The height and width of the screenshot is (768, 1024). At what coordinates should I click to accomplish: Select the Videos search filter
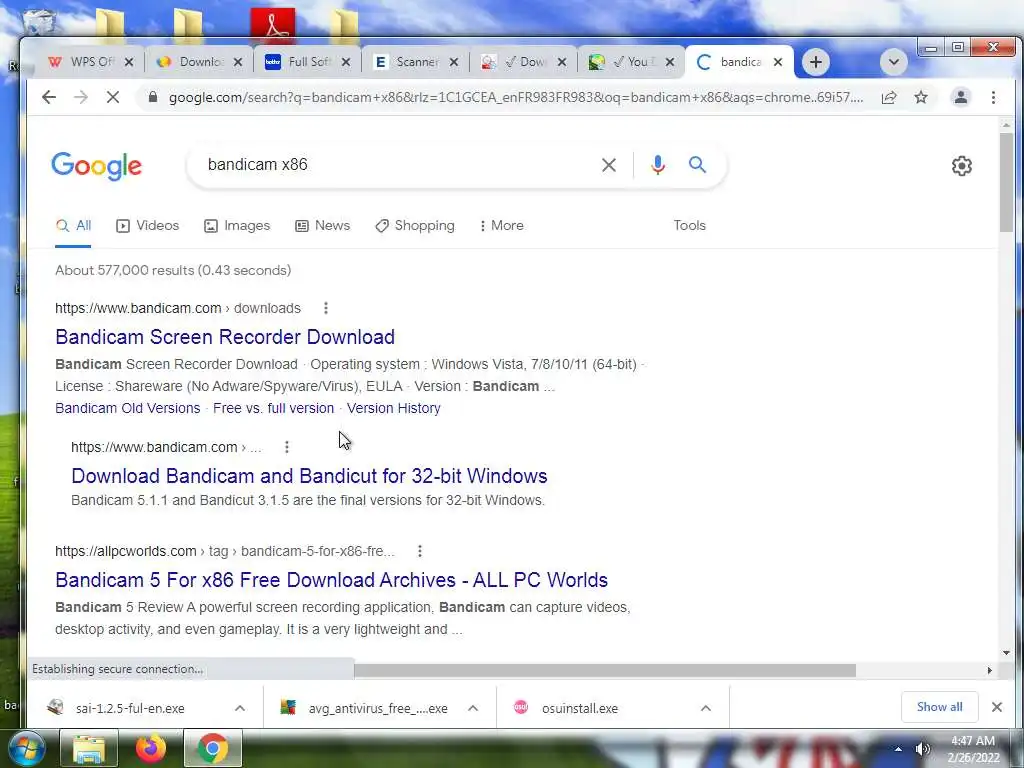(x=148, y=225)
